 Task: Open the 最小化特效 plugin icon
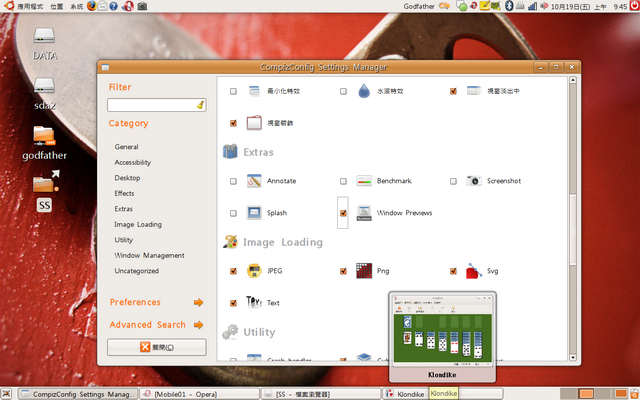pyautogui.click(x=254, y=91)
